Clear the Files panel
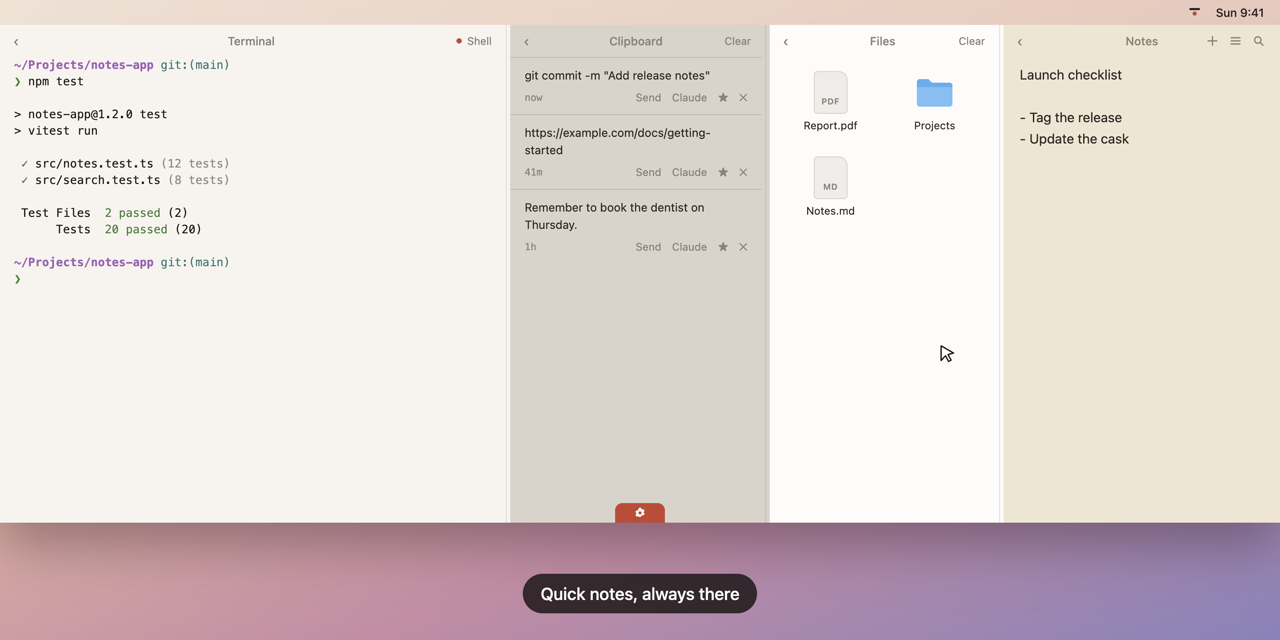The width and height of the screenshot is (1280, 640). tap(972, 41)
